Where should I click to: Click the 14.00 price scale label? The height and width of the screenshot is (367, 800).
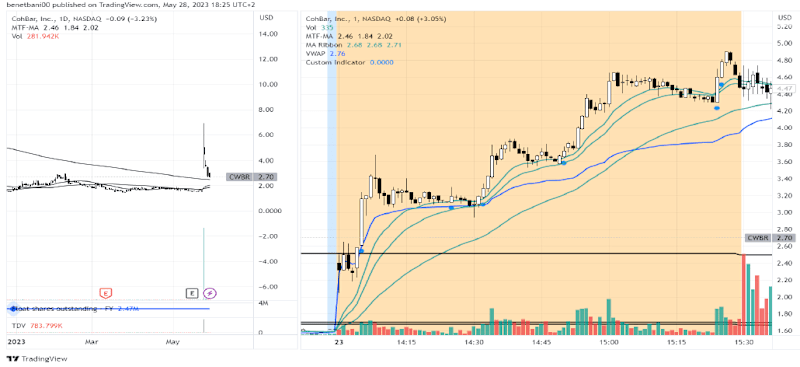click(x=269, y=34)
